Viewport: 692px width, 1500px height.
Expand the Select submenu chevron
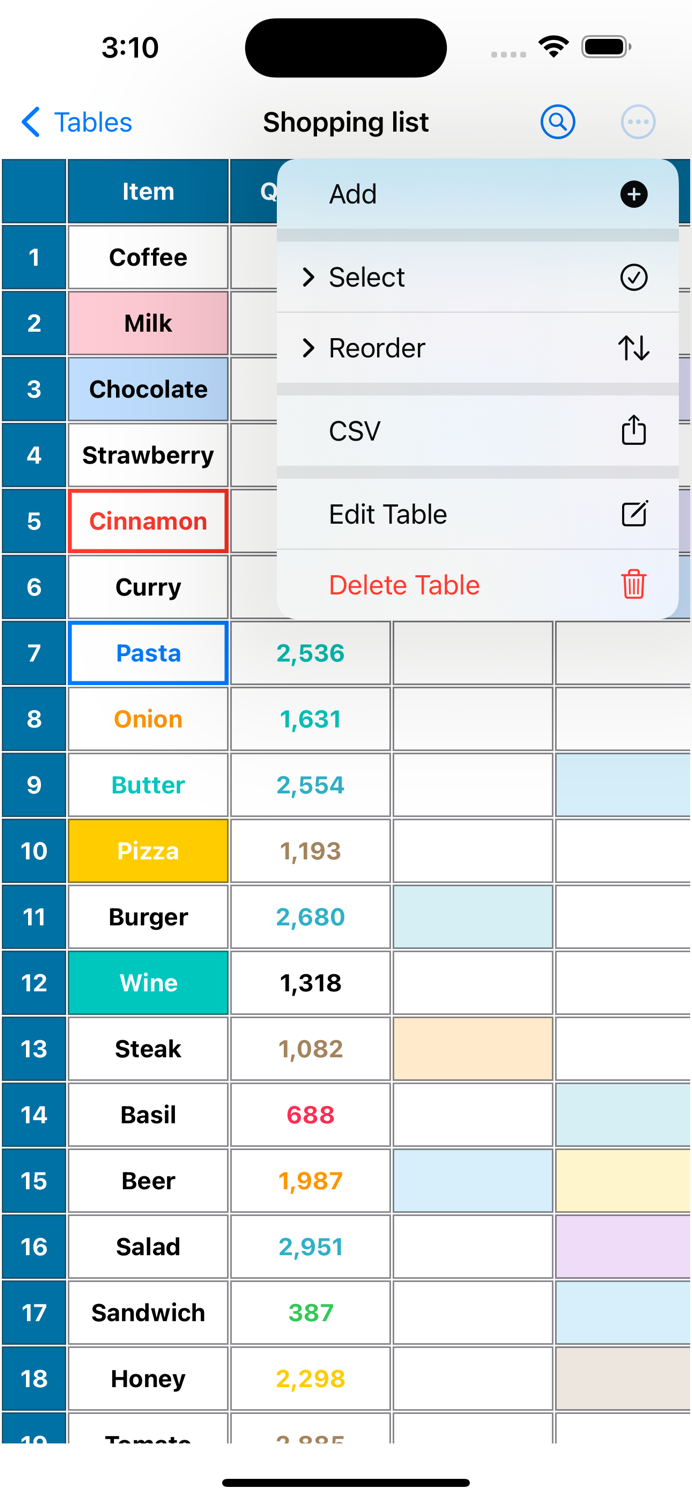(x=308, y=277)
